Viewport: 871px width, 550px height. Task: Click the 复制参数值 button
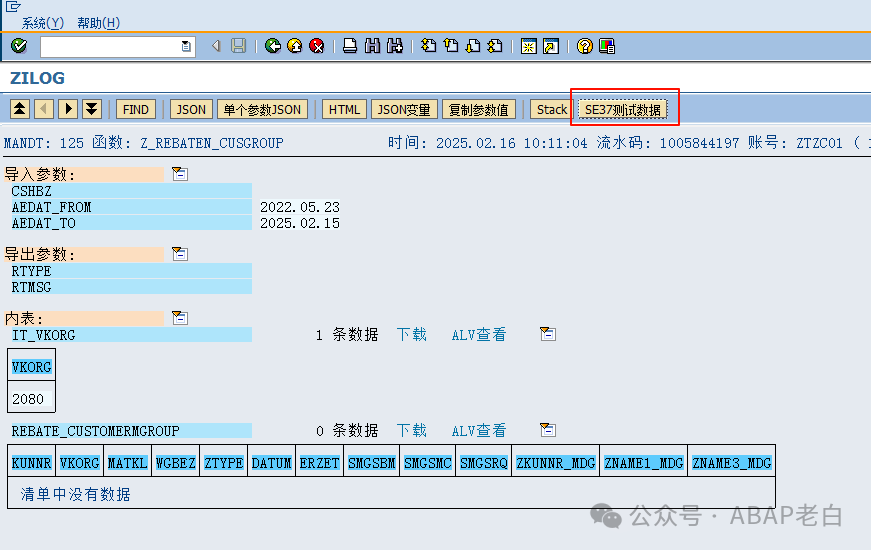(478, 109)
